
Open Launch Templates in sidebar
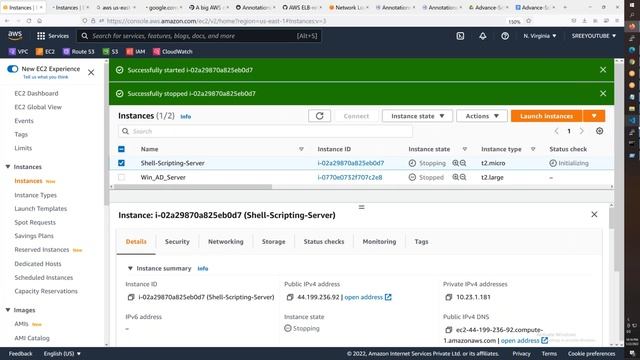pyautogui.click(x=40, y=209)
